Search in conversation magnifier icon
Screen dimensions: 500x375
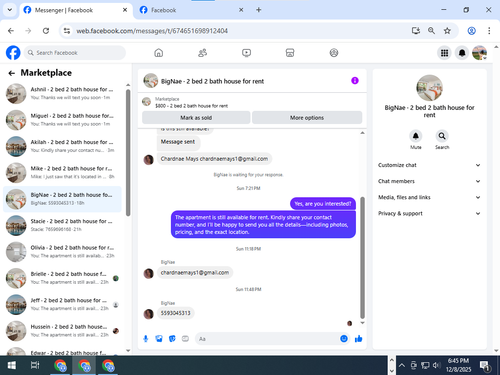[x=442, y=136]
